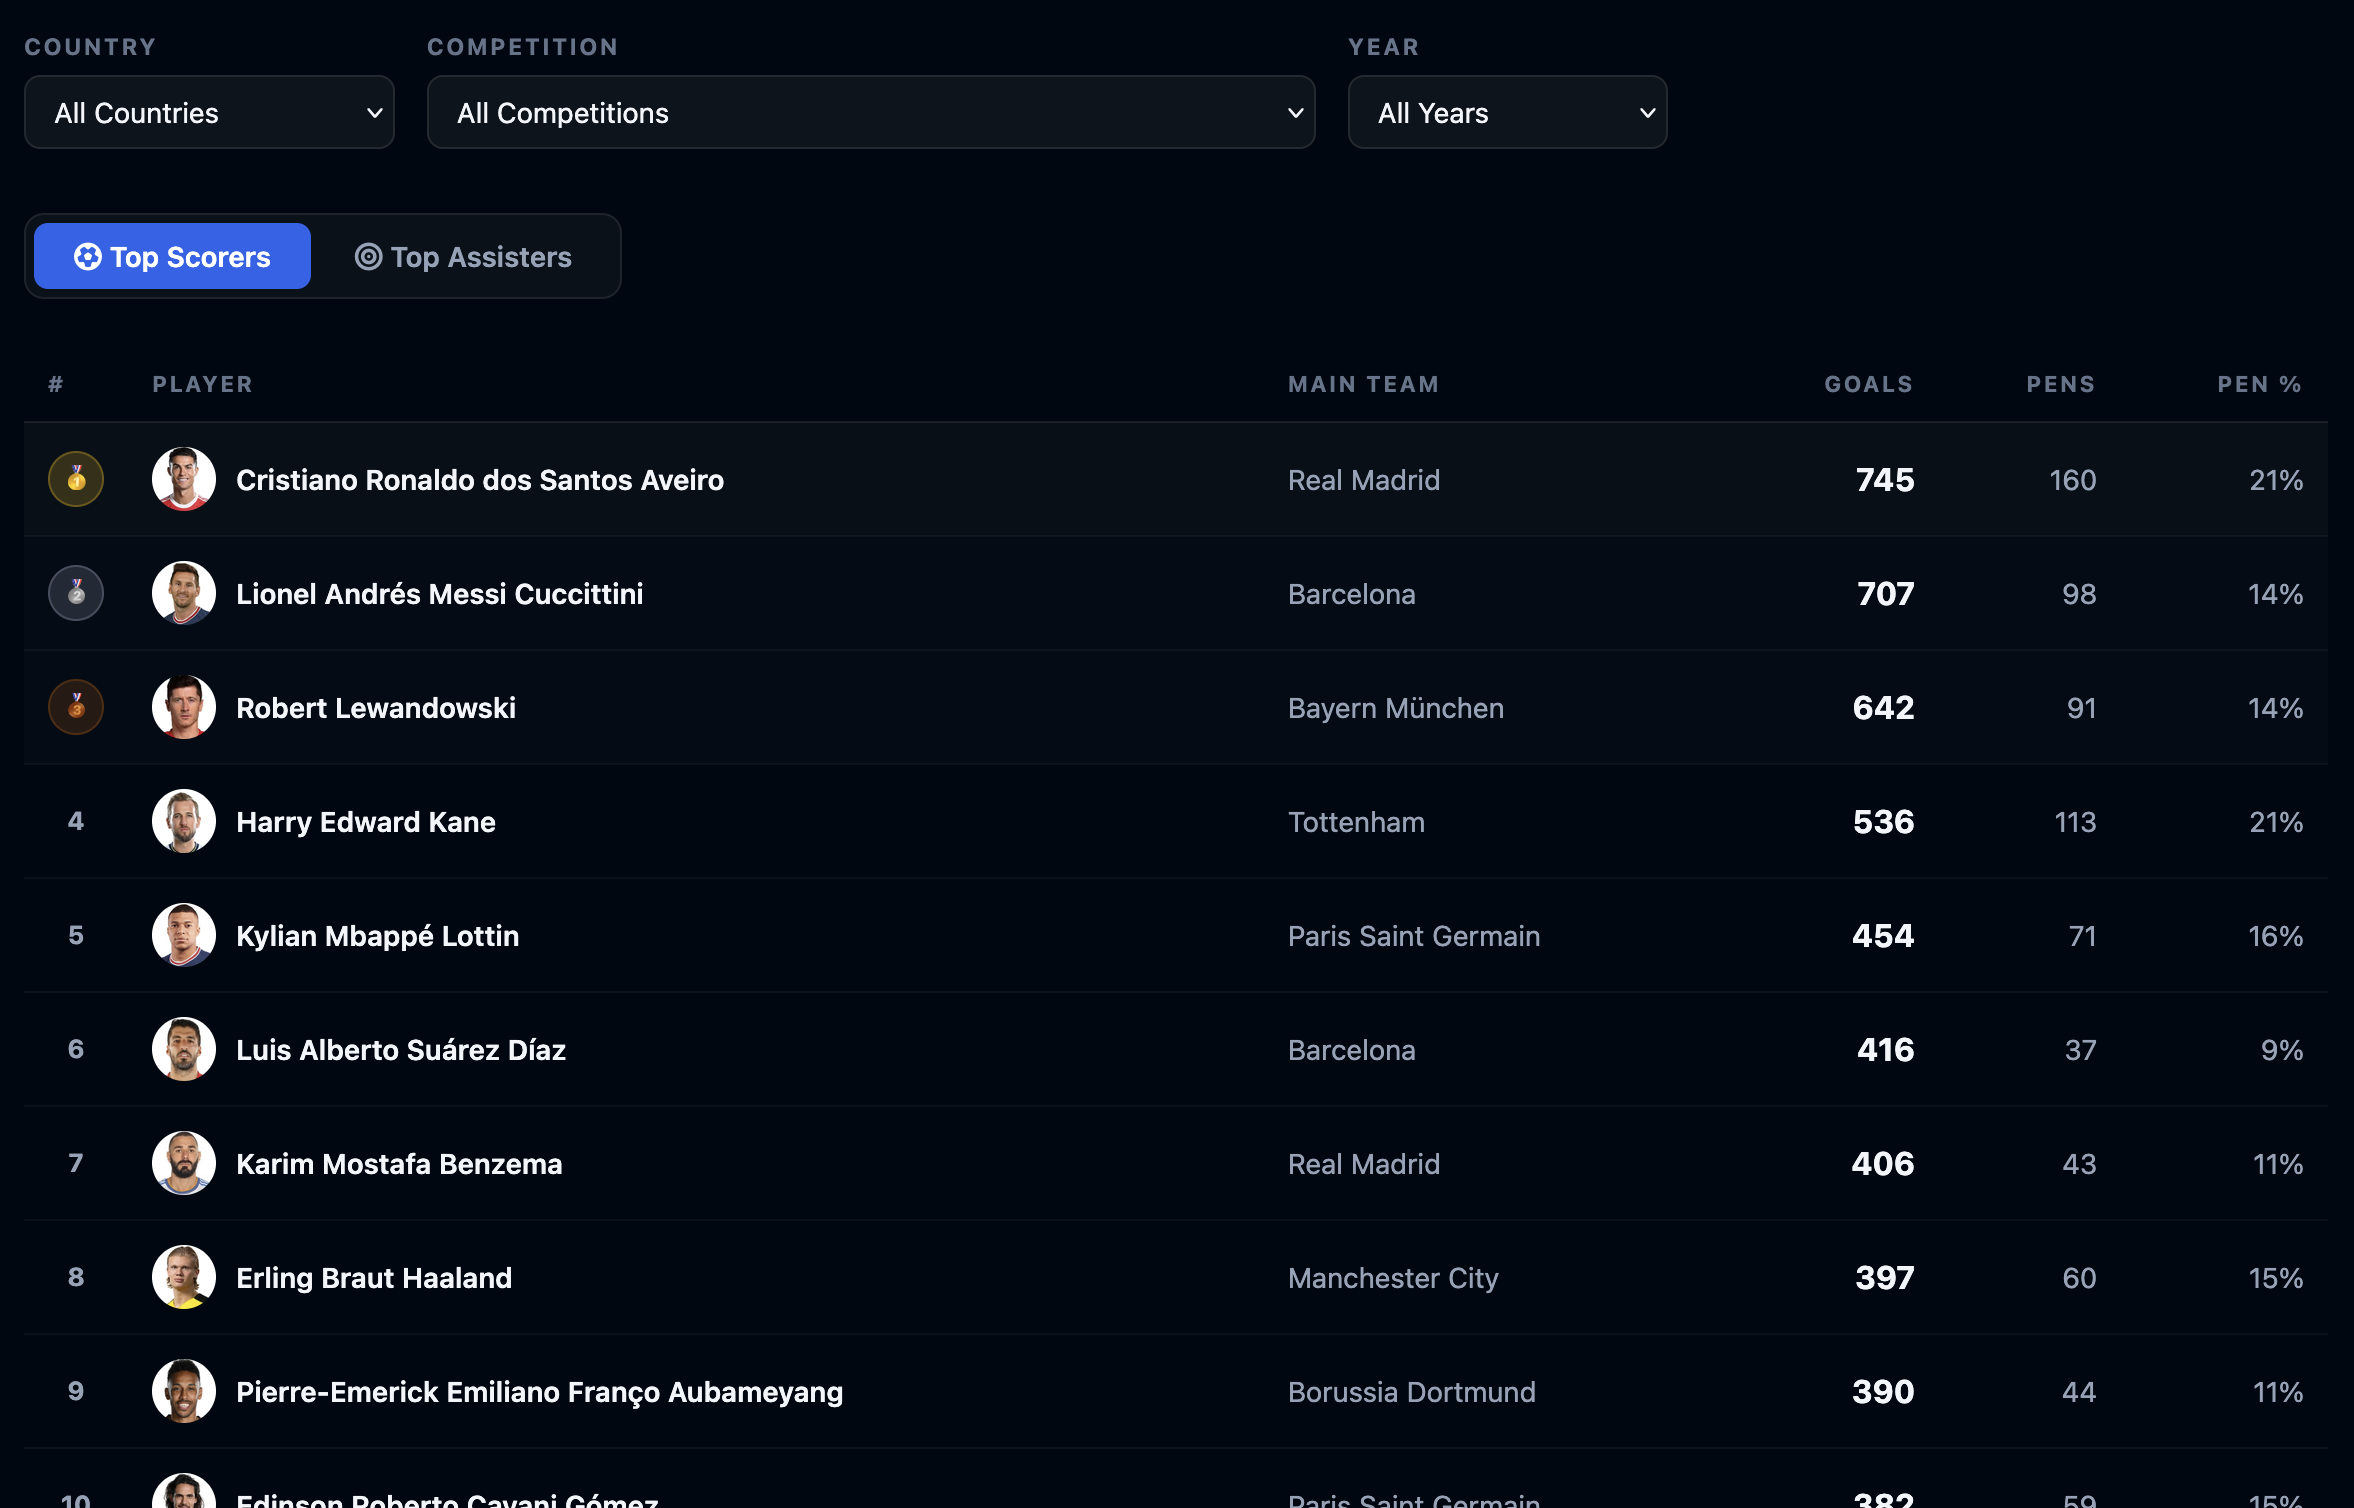This screenshot has height=1508, width=2354.
Task: Click Real Madrid in Benzema's row
Action: click(1364, 1164)
